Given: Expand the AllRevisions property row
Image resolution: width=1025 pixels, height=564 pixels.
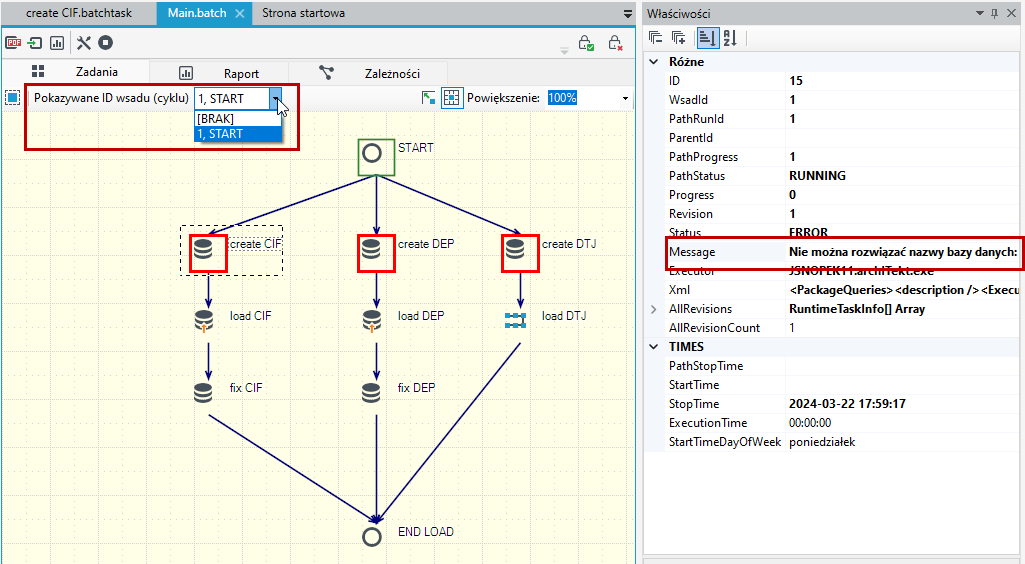Looking at the screenshot, I should (x=654, y=309).
